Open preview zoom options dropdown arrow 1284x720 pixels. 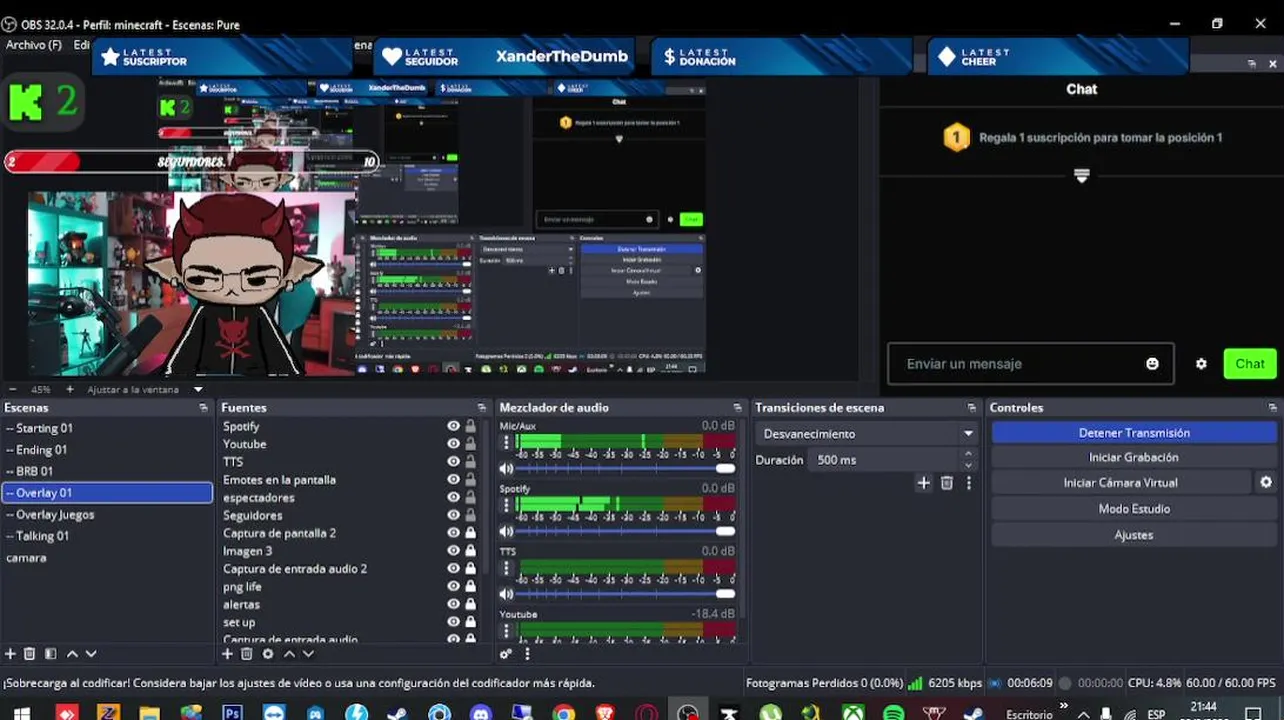[198, 390]
